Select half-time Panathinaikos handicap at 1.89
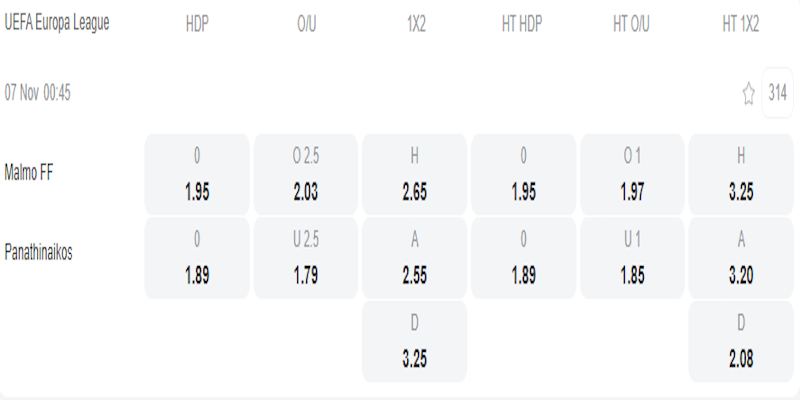 point(523,257)
